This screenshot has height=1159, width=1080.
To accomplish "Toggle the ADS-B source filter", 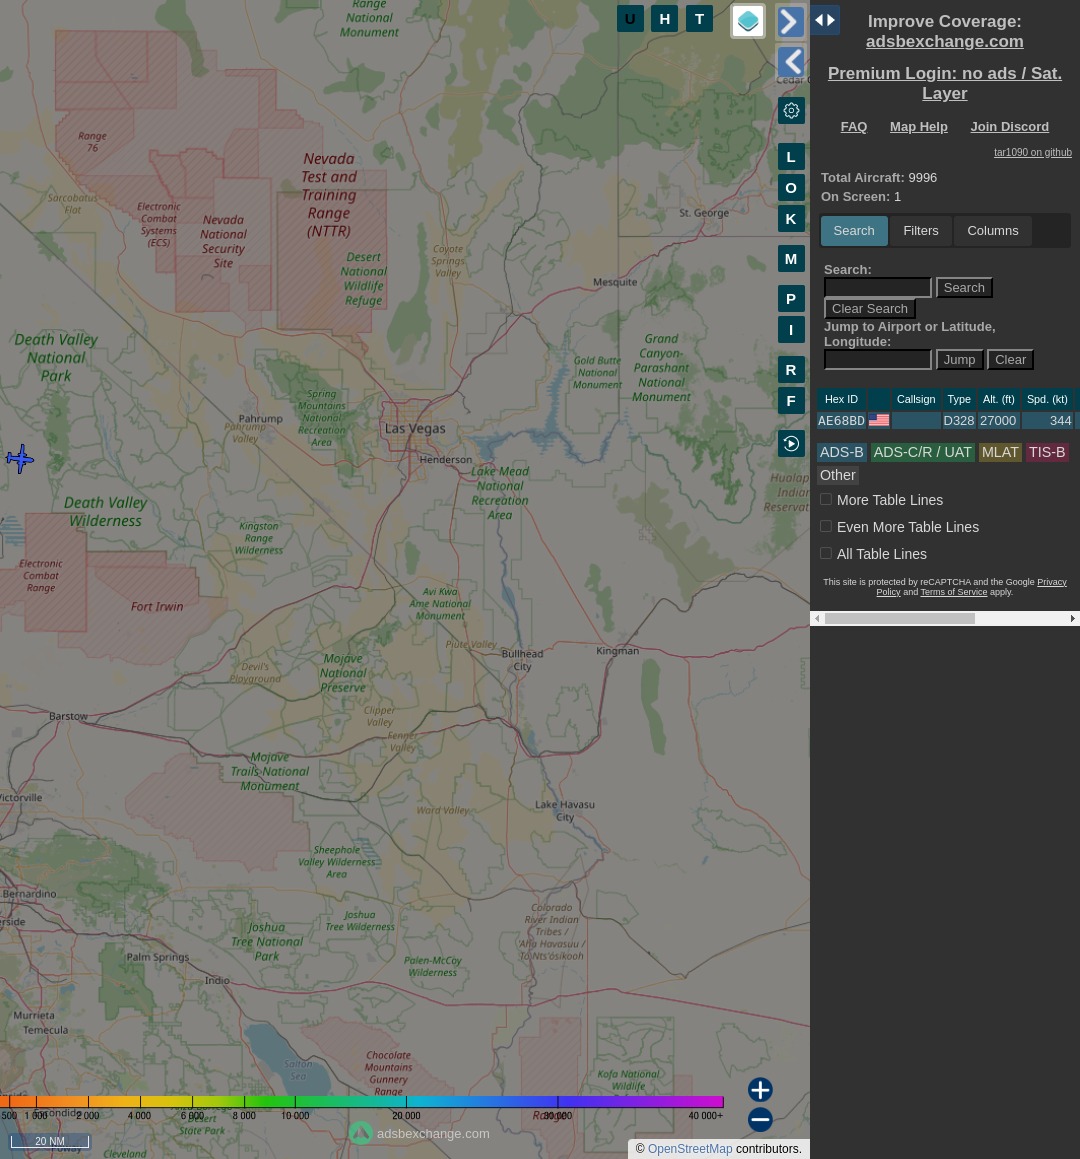I will click(841, 452).
